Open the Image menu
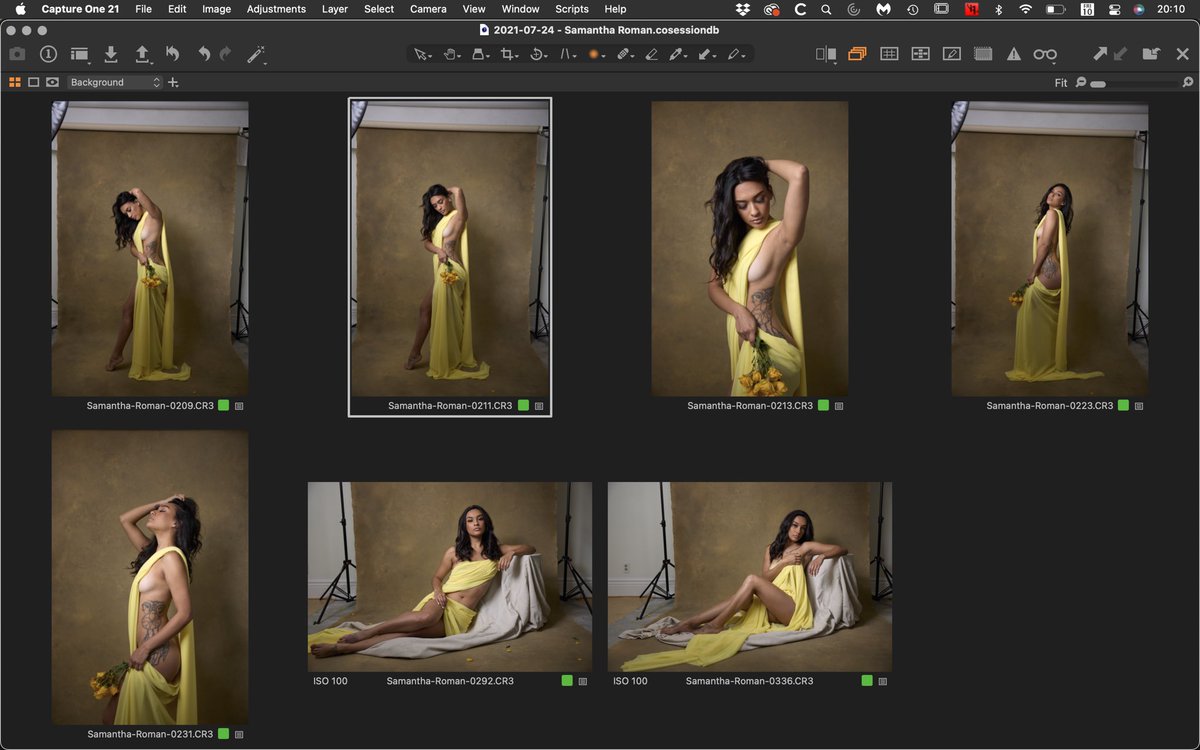 [x=216, y=9]
